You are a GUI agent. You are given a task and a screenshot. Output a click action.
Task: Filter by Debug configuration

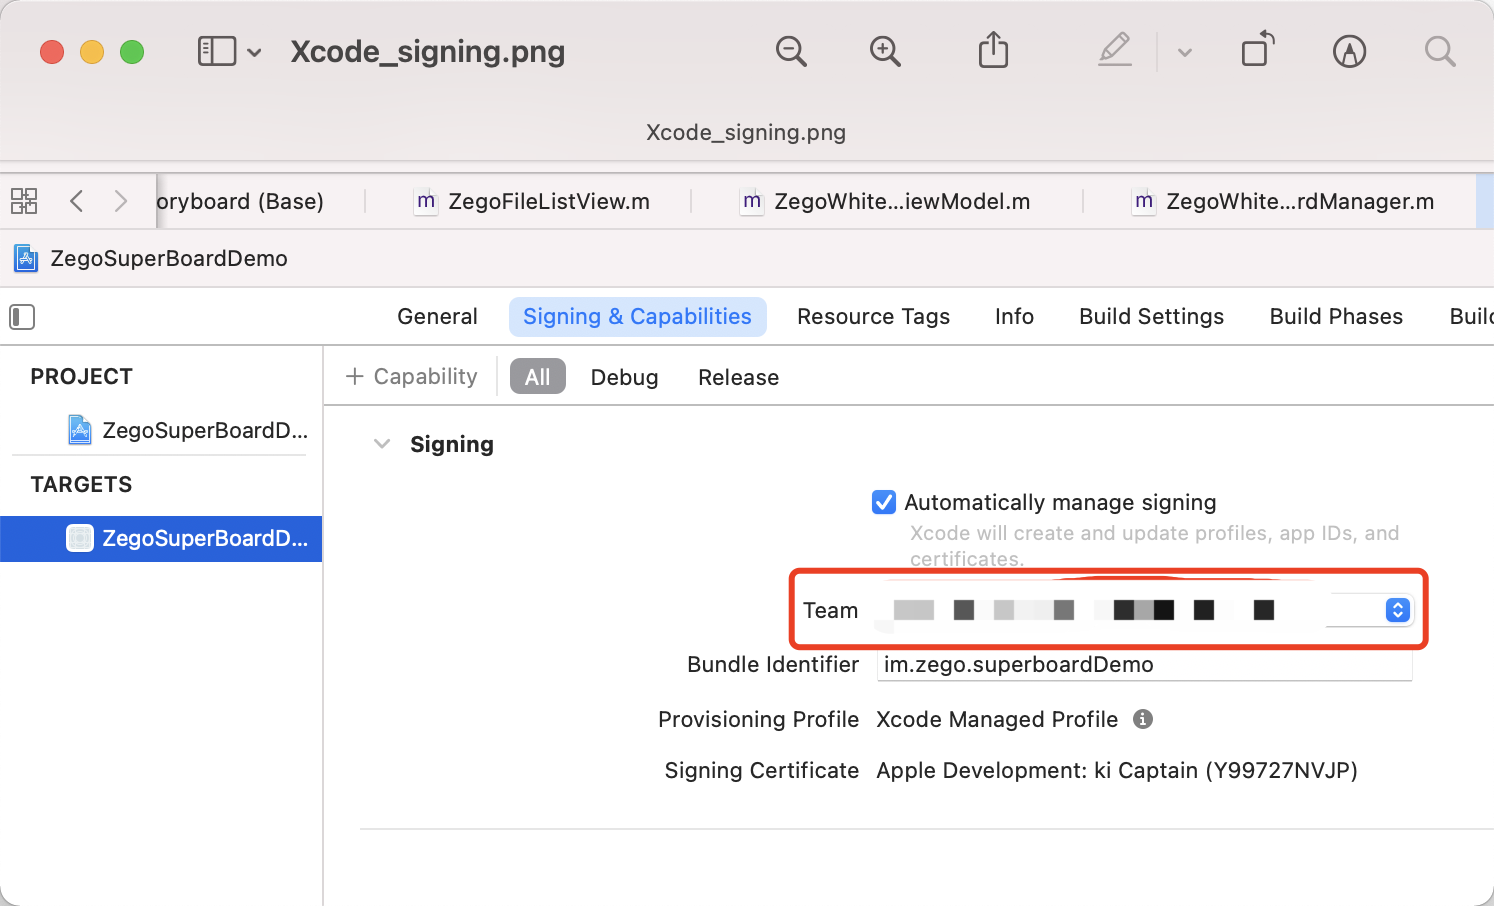624,377
